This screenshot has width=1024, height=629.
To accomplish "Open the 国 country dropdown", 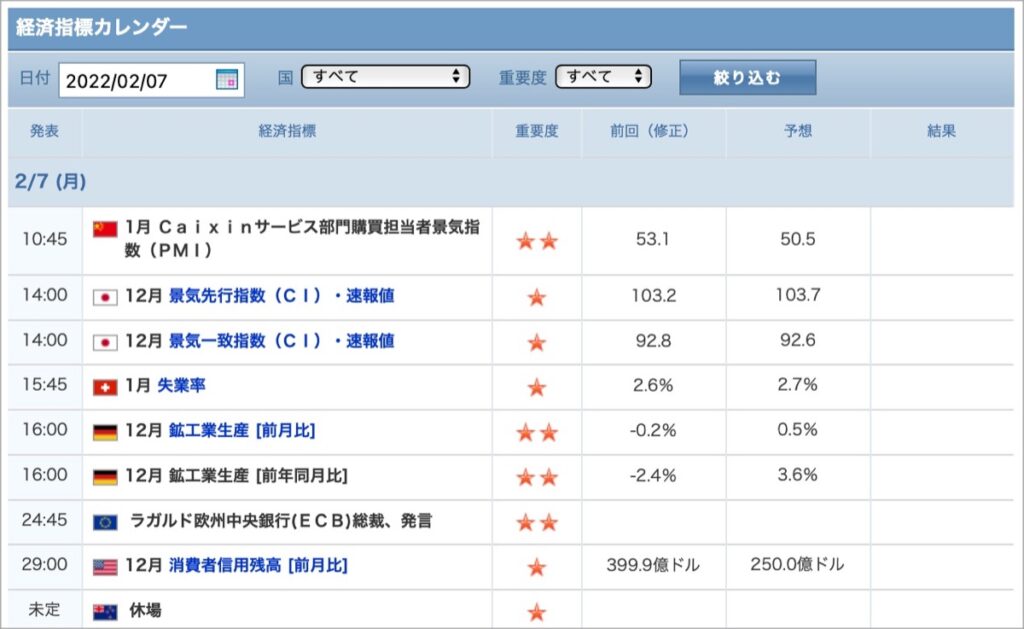I will click(x=385, y=76).
